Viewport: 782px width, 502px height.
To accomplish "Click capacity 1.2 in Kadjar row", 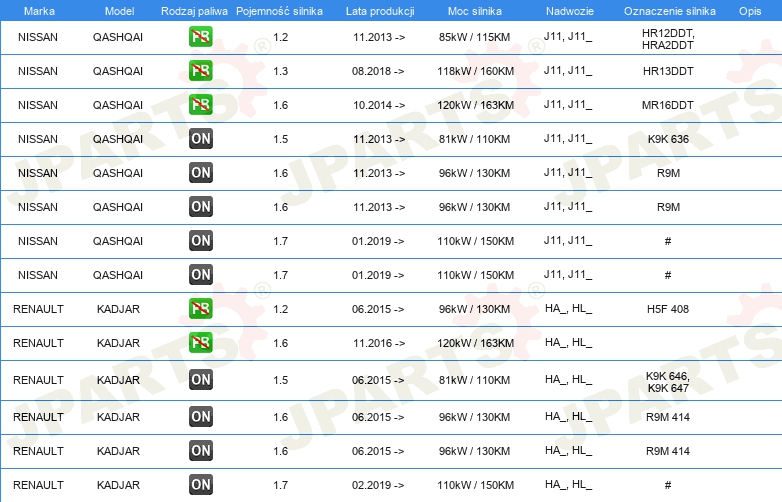I will [x=280, y=309].
